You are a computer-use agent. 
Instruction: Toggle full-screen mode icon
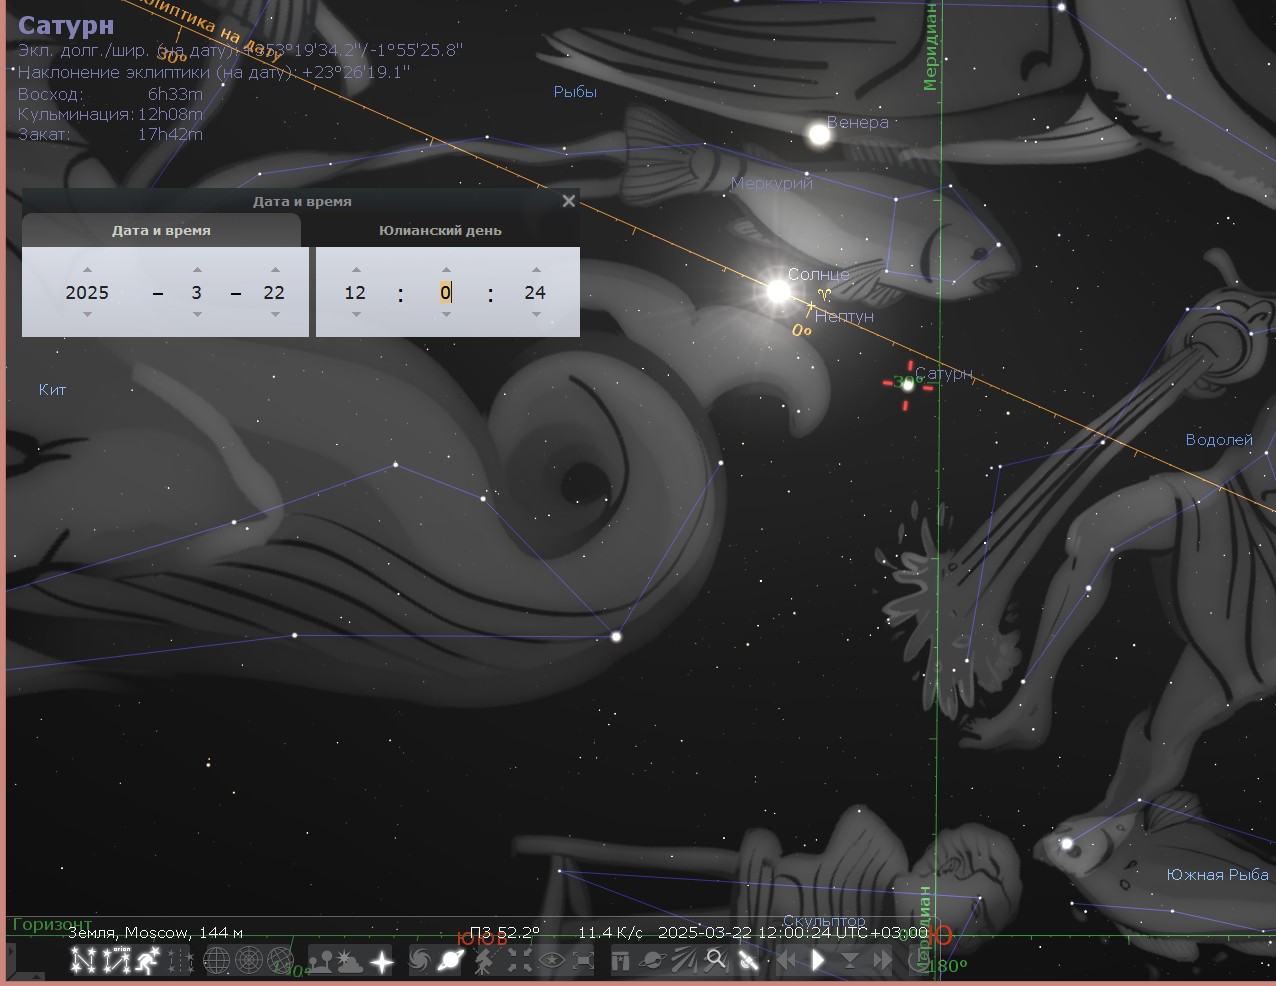(583, 961)
